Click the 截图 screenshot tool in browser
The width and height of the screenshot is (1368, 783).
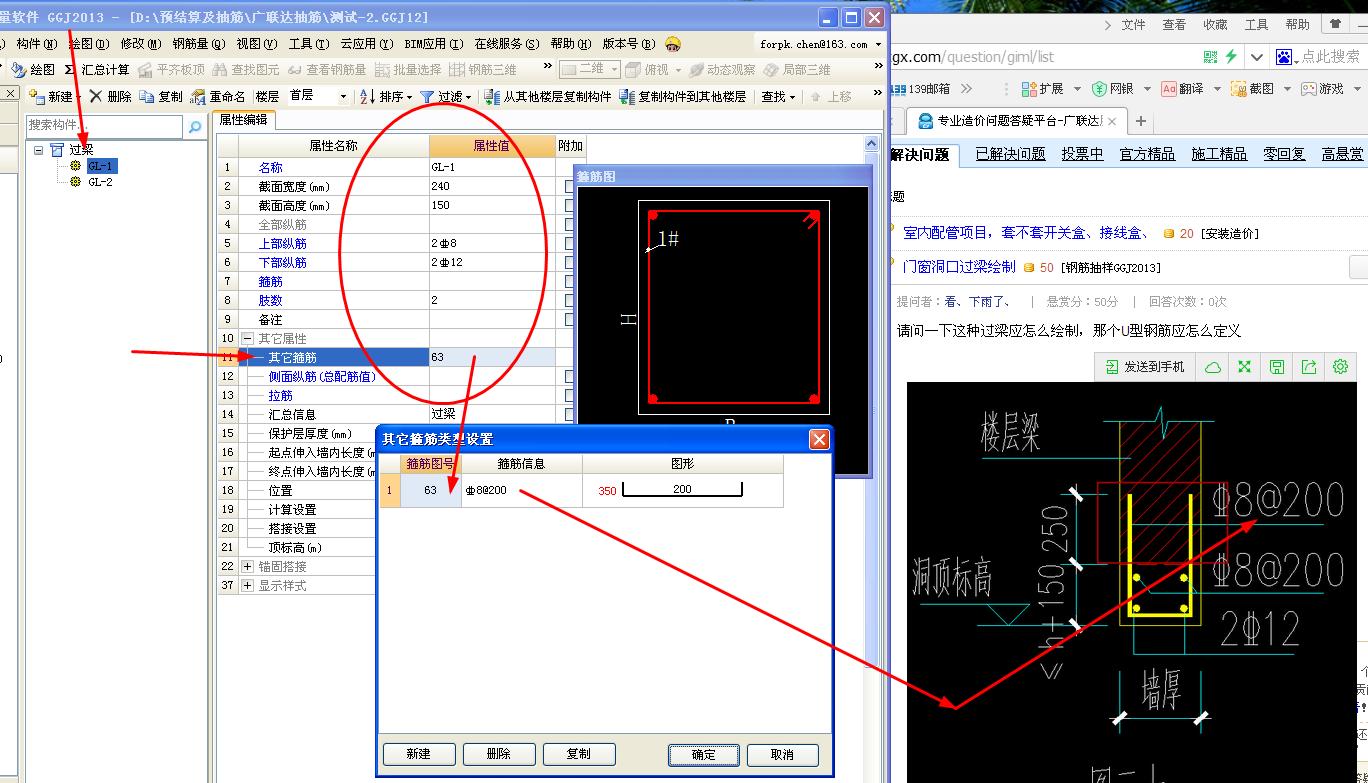click(x=1252, y=89)
